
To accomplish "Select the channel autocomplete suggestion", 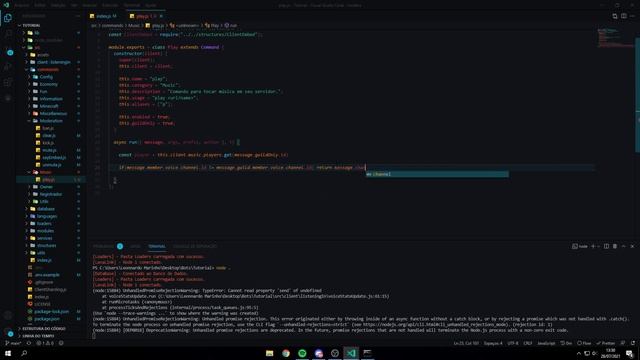I will coord(437,174).
